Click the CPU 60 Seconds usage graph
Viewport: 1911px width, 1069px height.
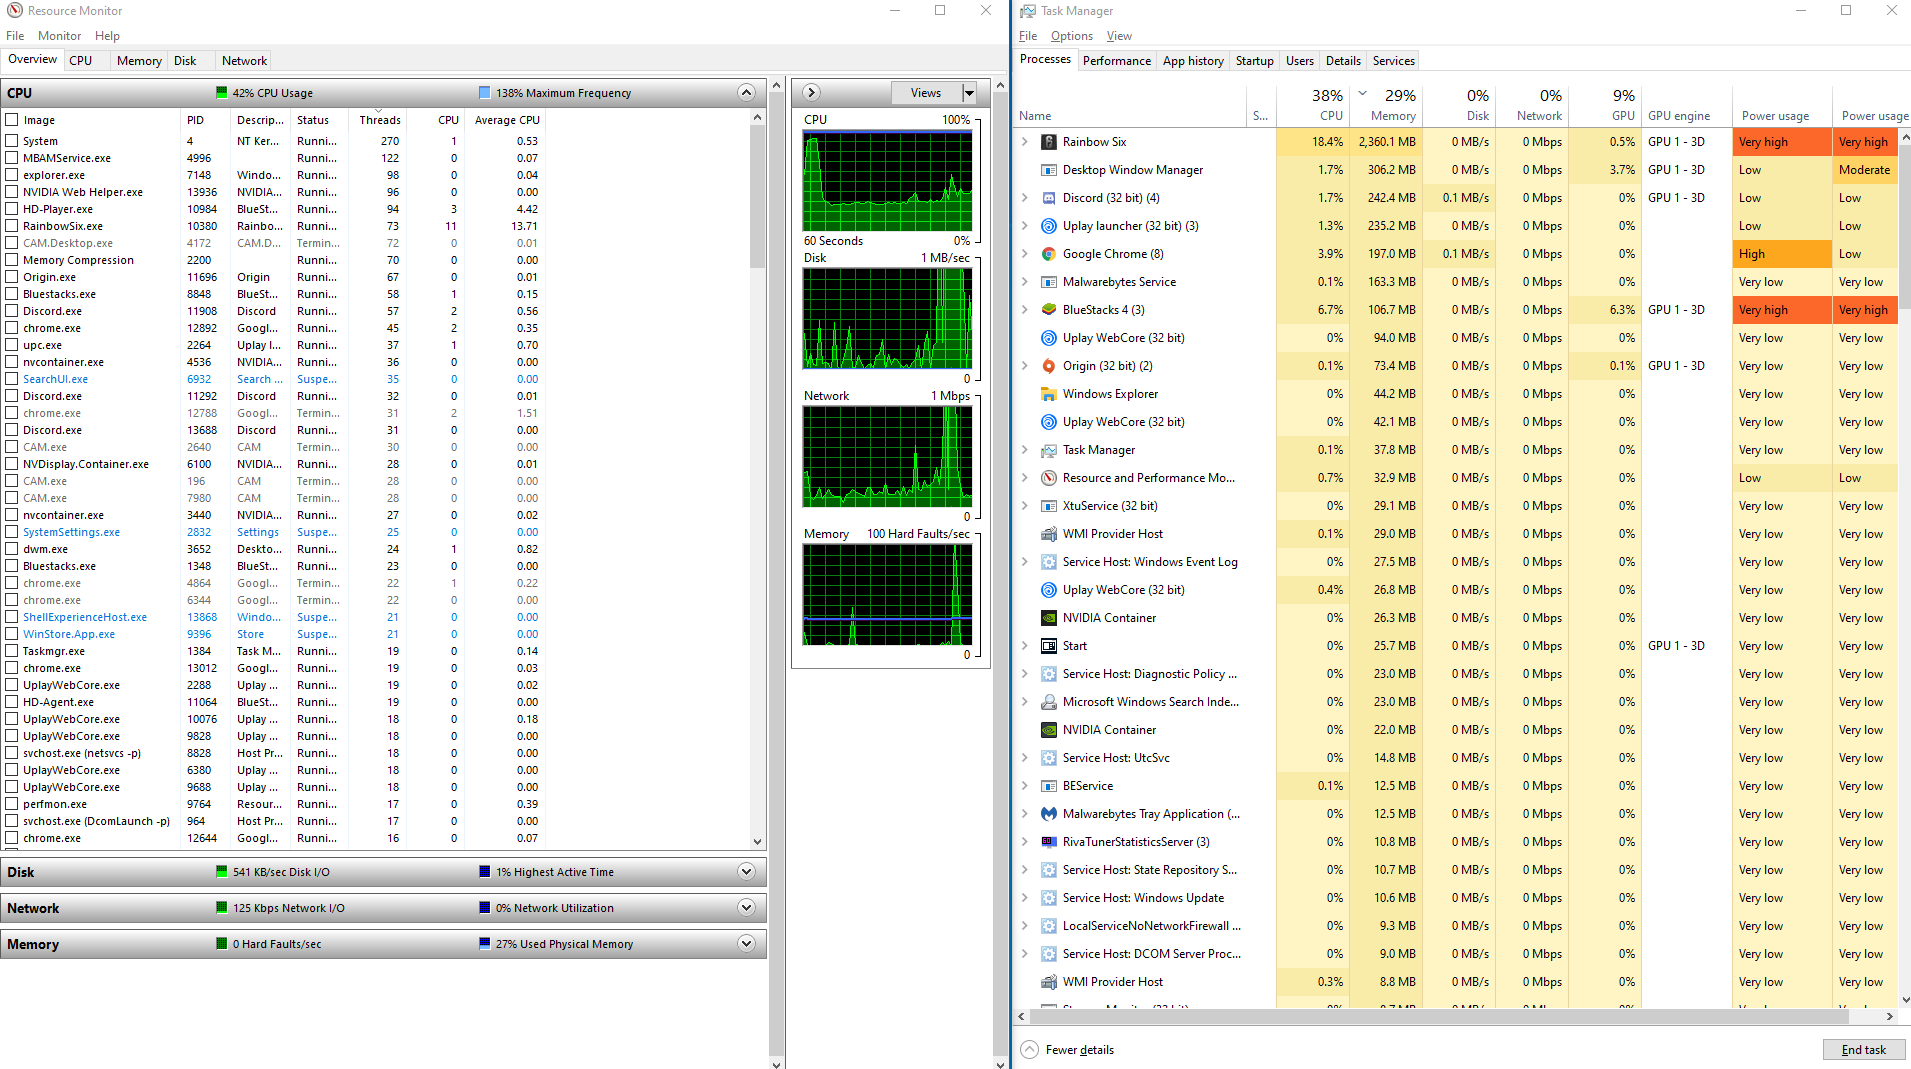887,181
